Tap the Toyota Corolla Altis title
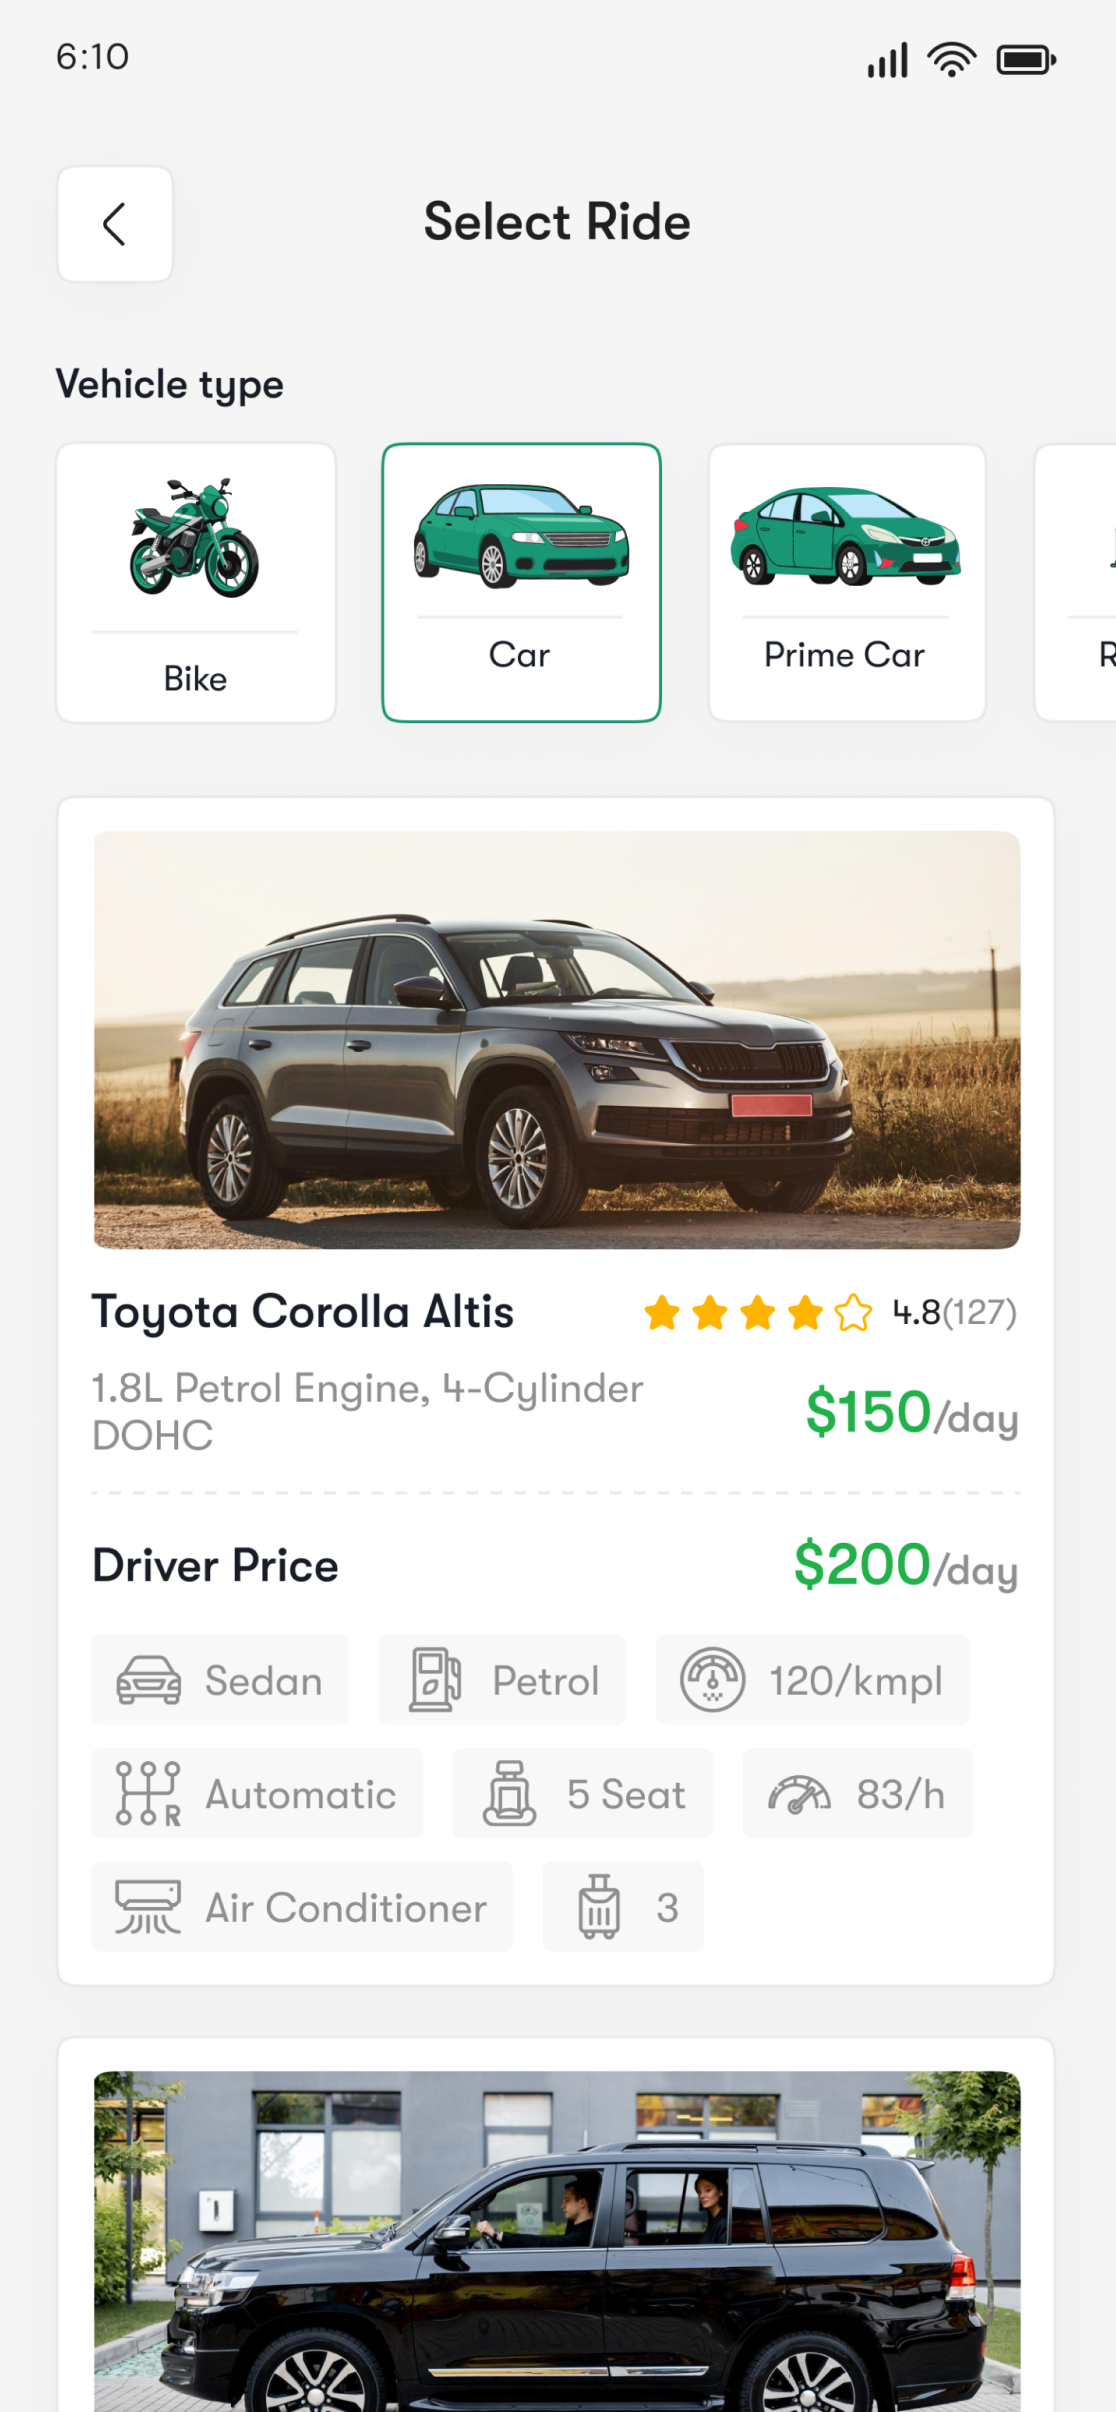Viewport: 1116px width, 2412px height. point(303,1312)
